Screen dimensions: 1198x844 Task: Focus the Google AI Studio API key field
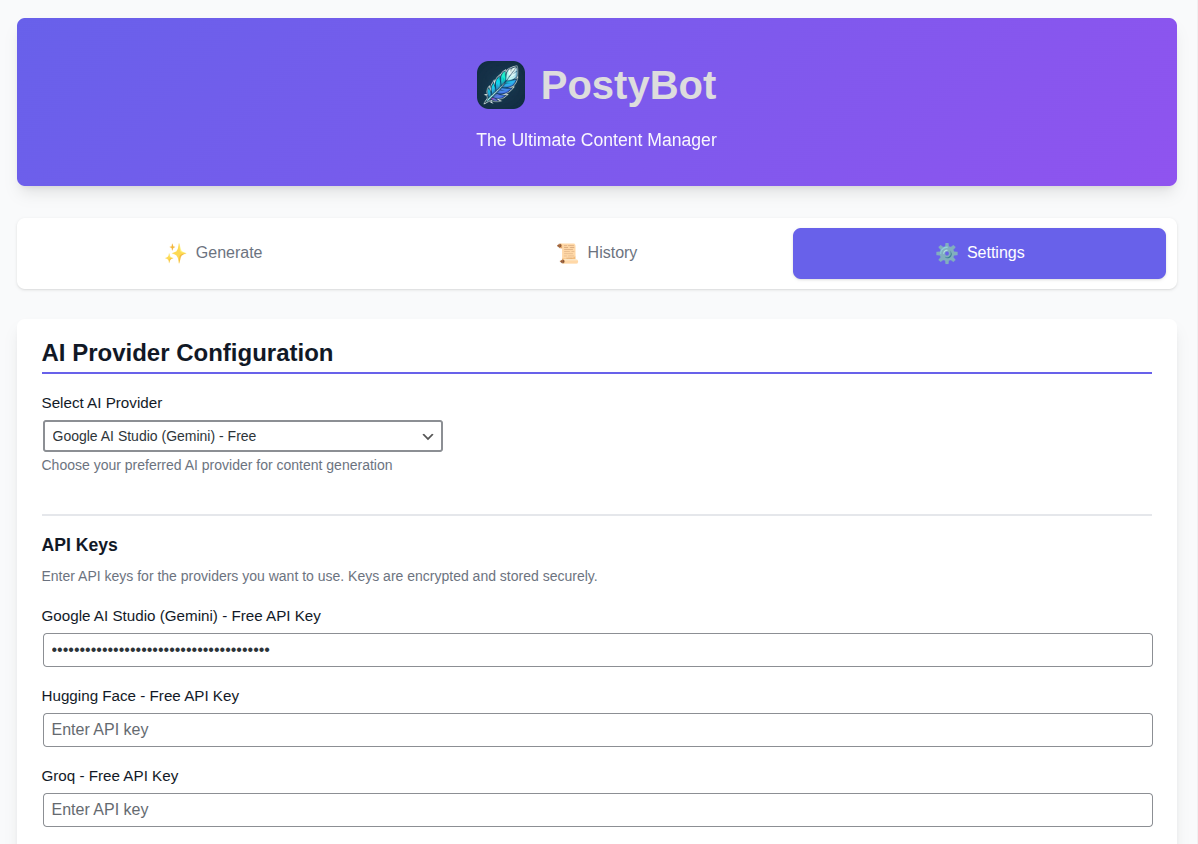(597, 650)
